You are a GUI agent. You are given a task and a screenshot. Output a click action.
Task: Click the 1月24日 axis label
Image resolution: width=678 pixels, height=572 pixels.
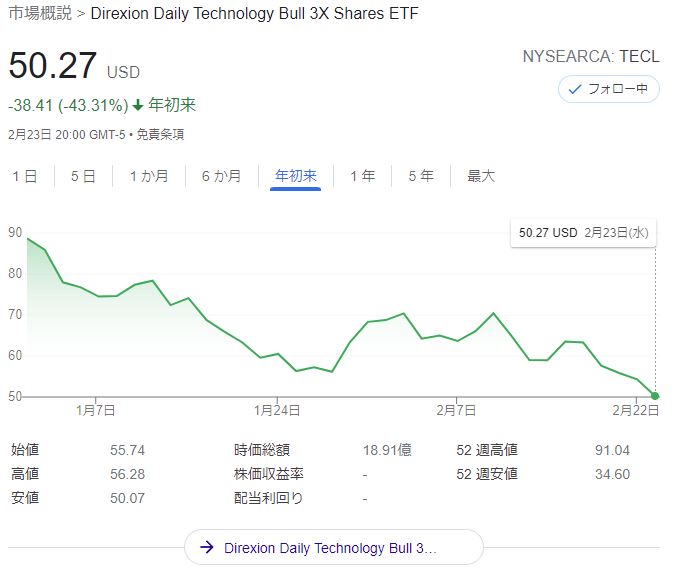277,410
